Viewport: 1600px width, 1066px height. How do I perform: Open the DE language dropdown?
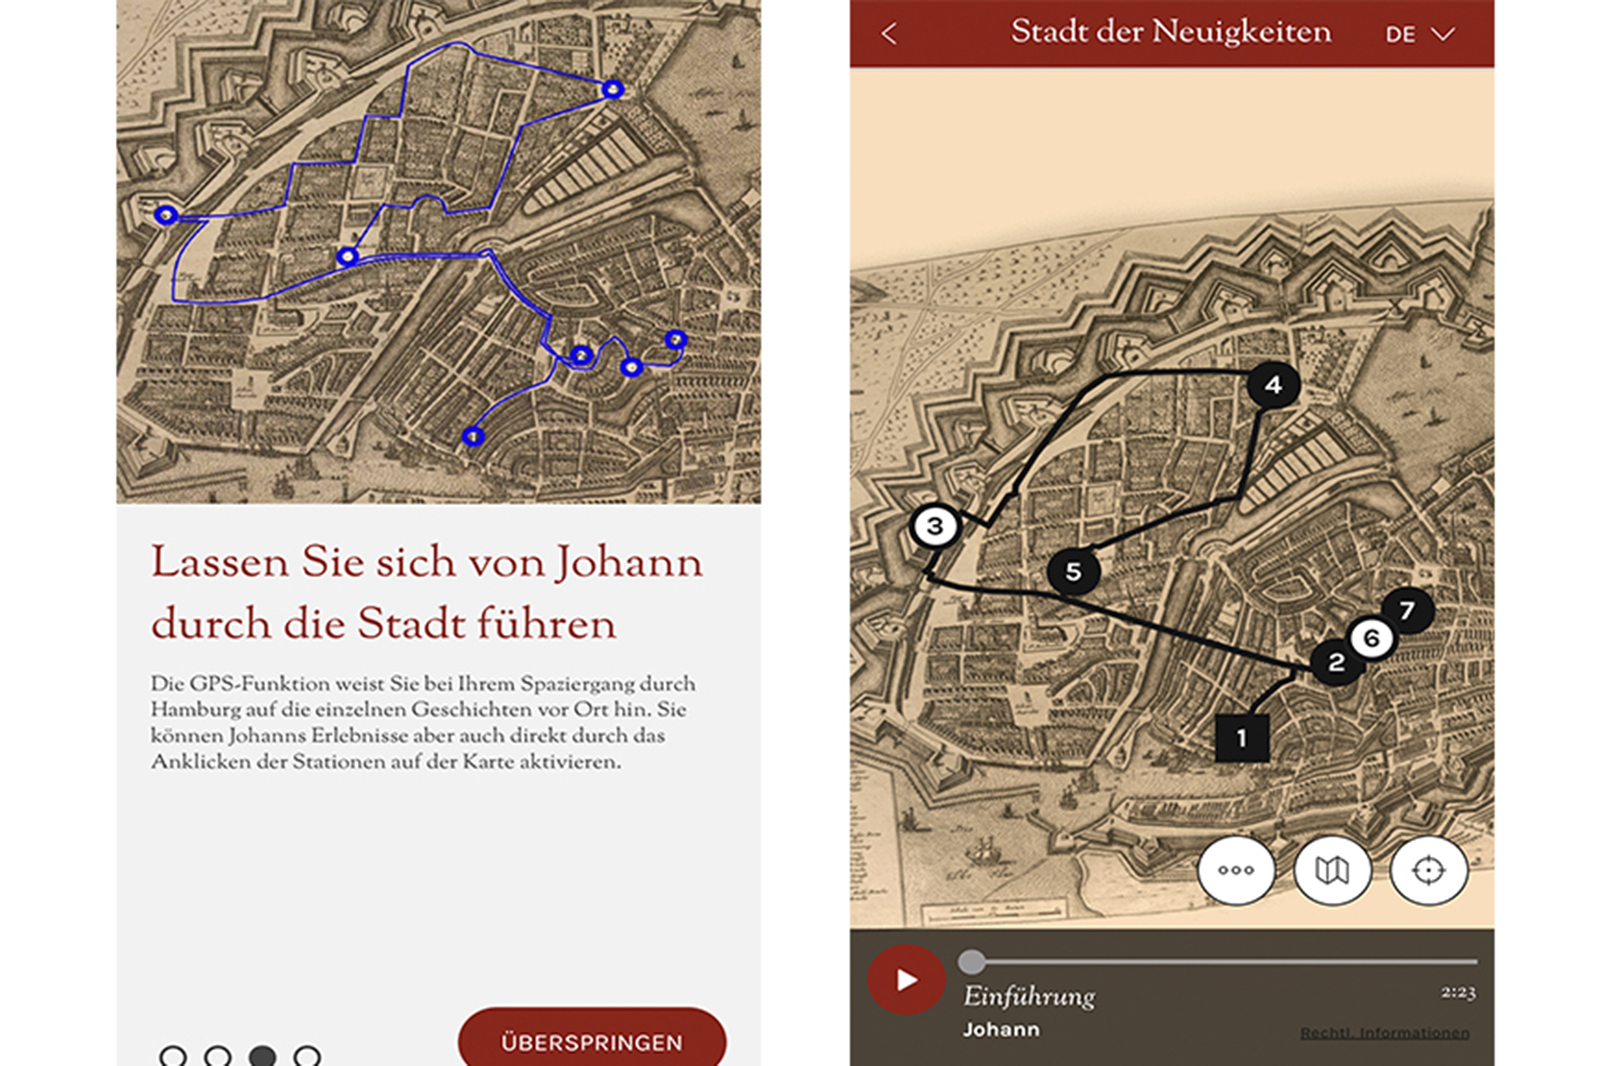pyautogui.click(x=1418, y=34)
